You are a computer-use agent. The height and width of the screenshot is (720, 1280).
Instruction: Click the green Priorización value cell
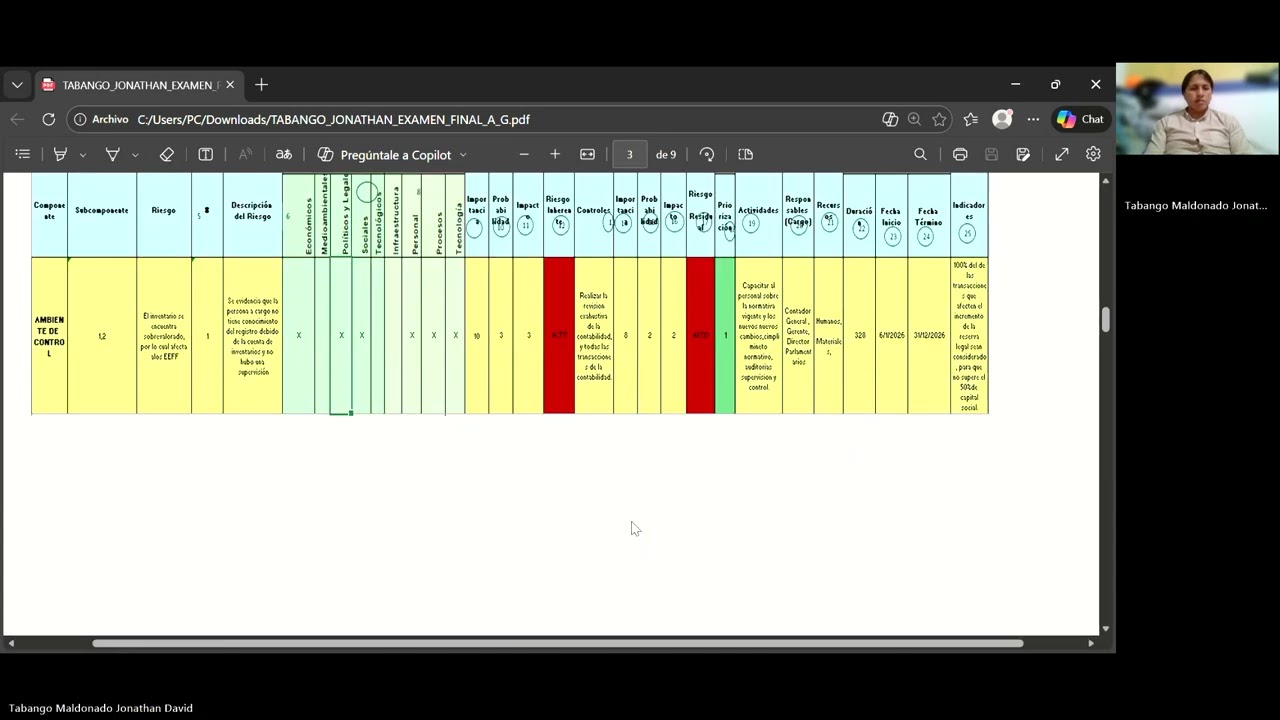725,336
